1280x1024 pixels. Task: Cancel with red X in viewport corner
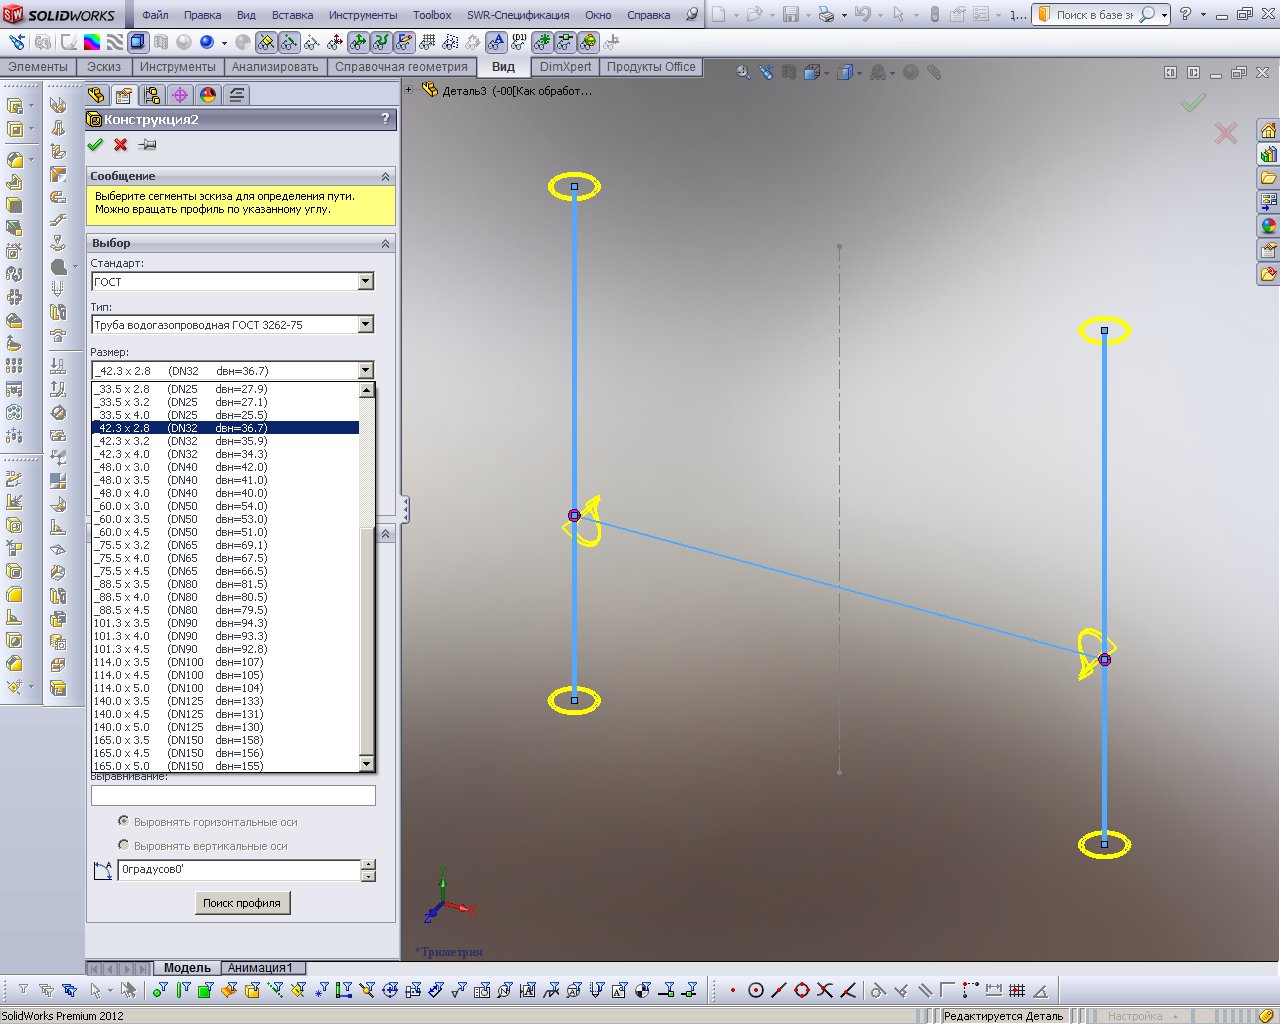(x=1226, y=132)
